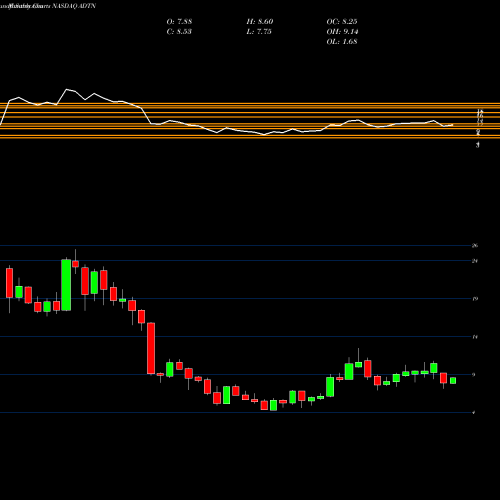Select the "OH: 9.14" readout
This screenshot has height=500, width=500.
[342, 32]
